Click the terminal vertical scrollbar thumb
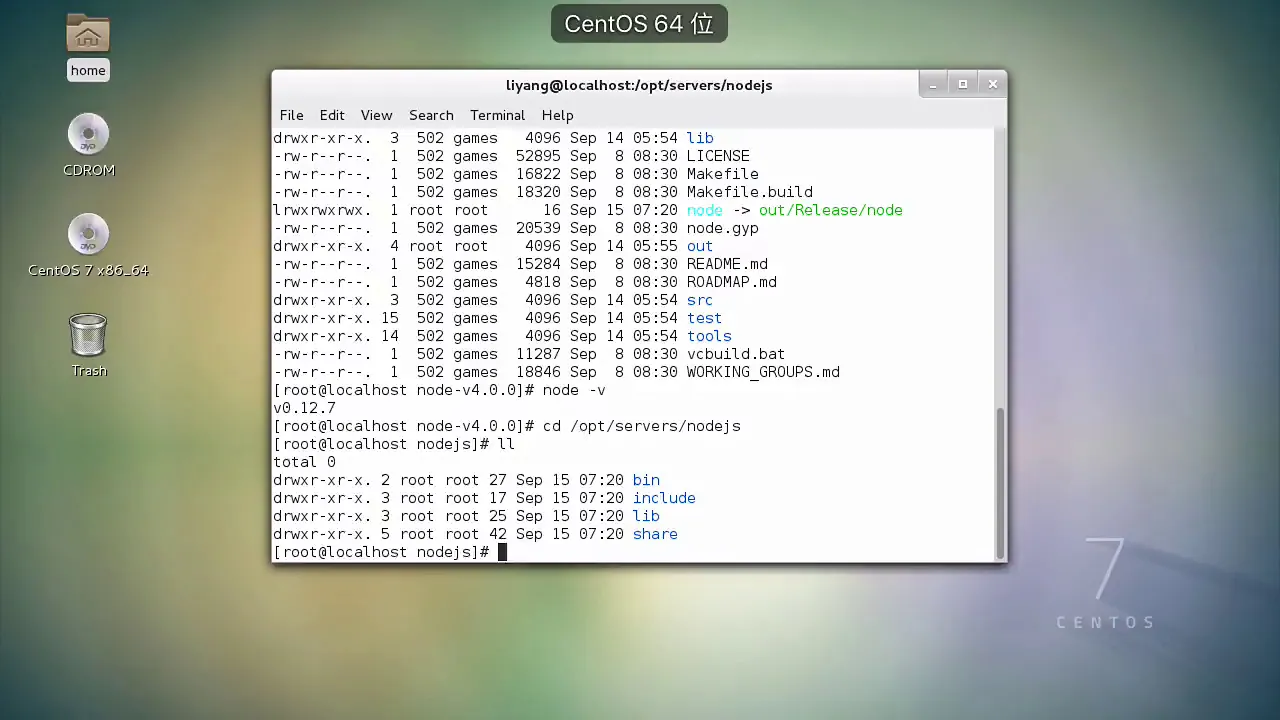 point(1000,482)
